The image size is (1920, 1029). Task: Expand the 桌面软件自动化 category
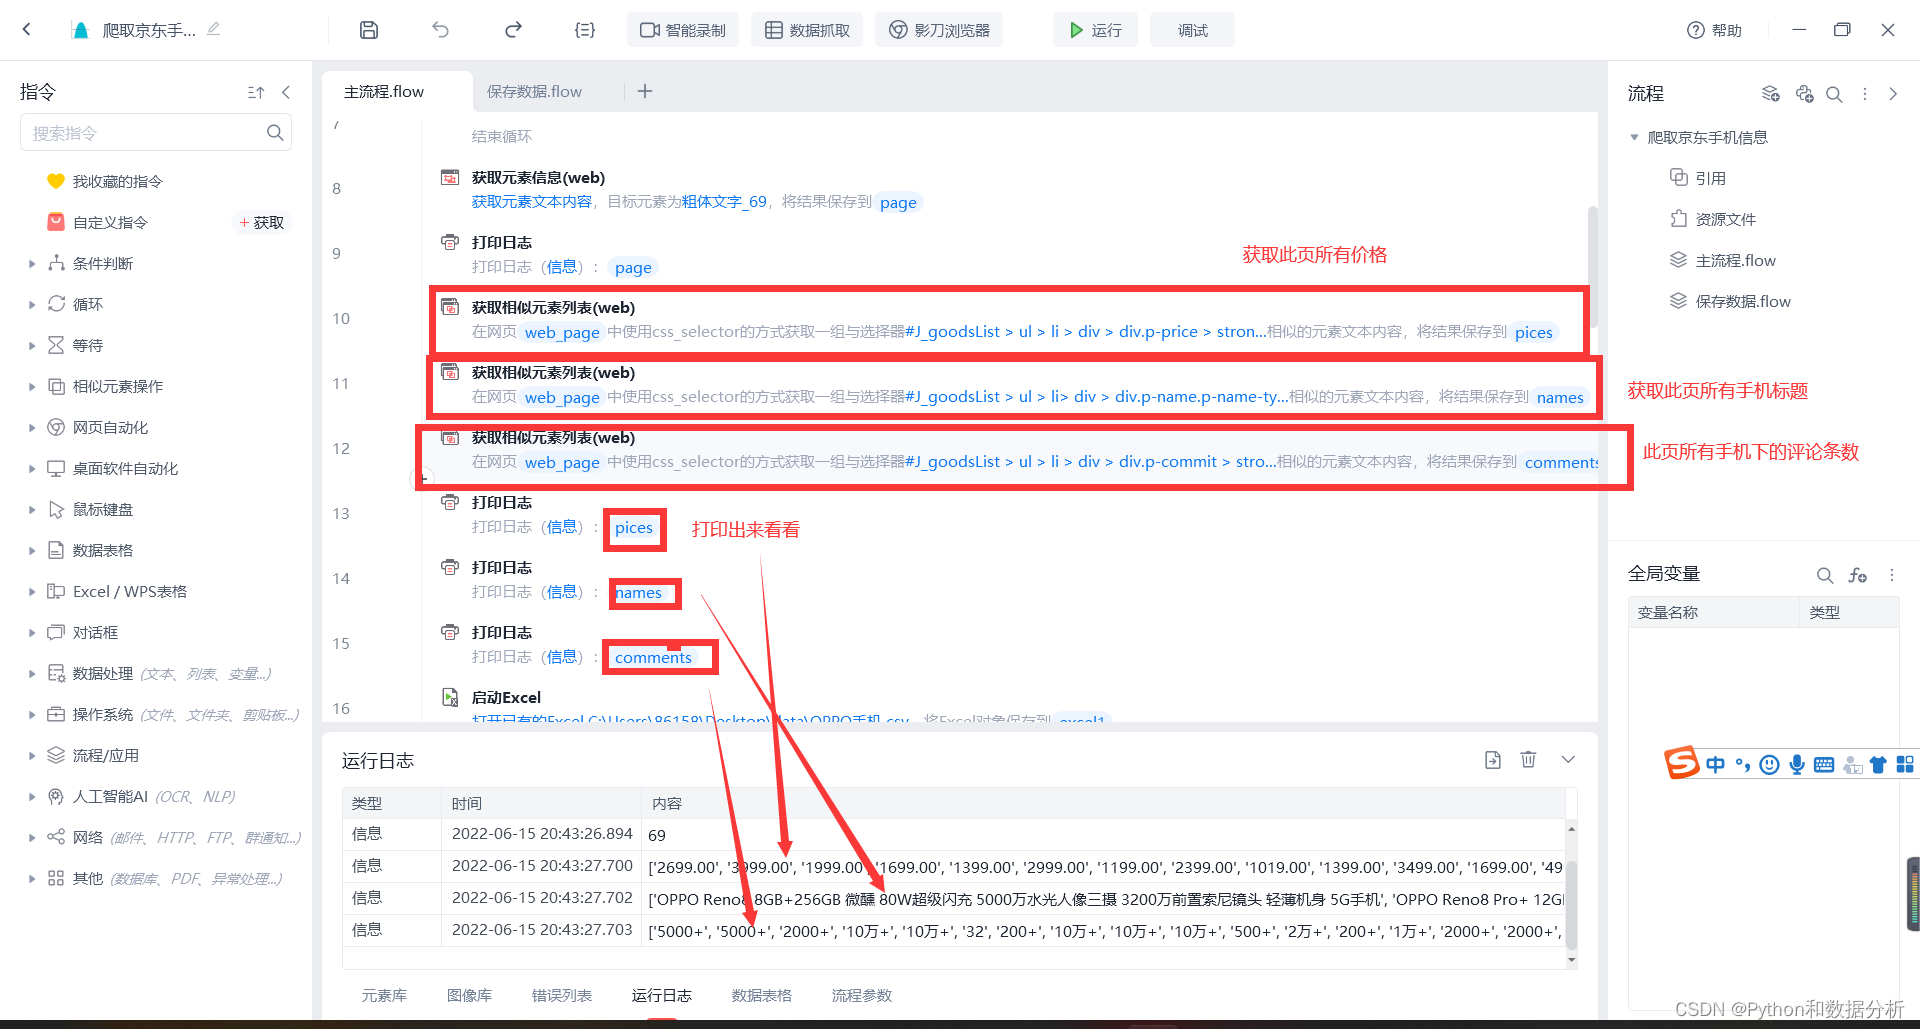point(32,468)
